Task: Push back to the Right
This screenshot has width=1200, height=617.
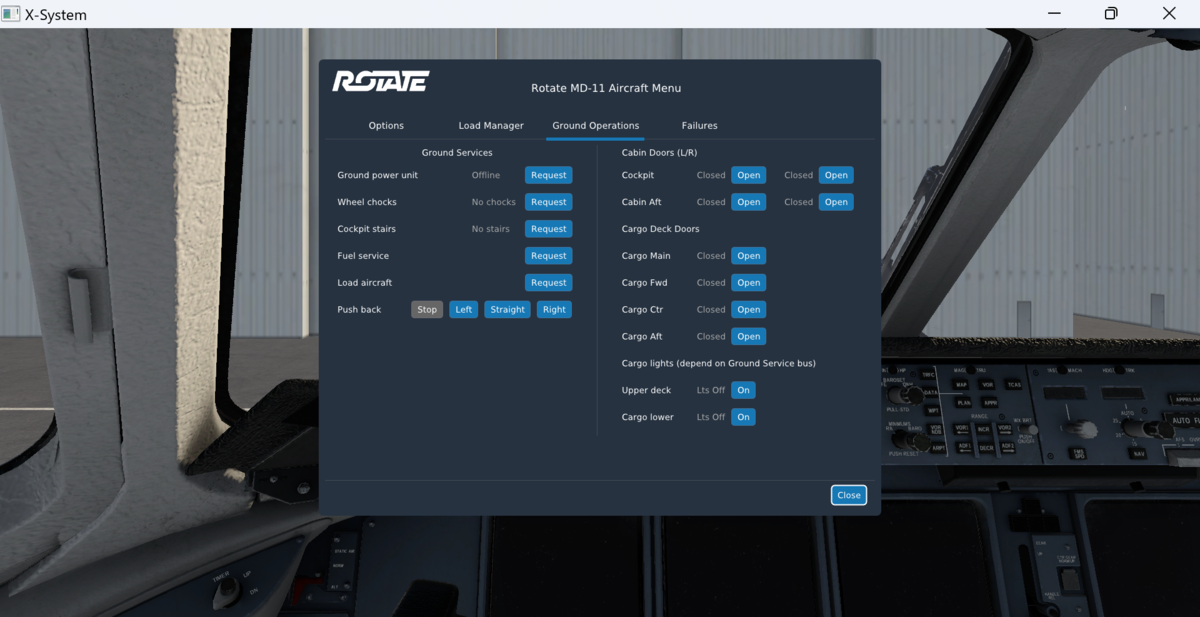Action: tap(554, 310)
